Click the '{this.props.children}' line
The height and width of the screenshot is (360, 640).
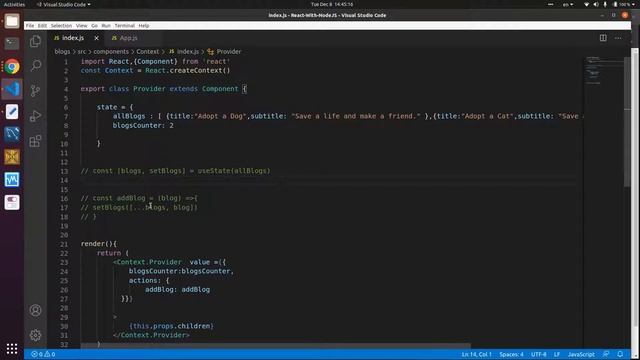point(171,326)
